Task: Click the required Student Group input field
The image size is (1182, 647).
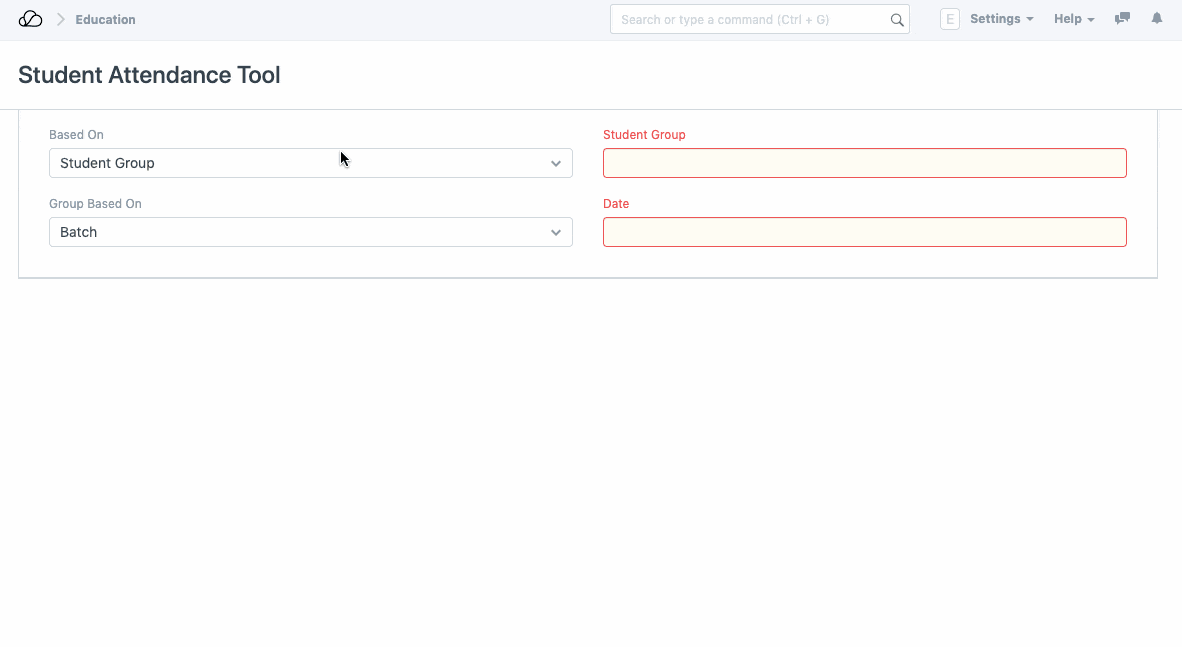Action: coord(864,163)
